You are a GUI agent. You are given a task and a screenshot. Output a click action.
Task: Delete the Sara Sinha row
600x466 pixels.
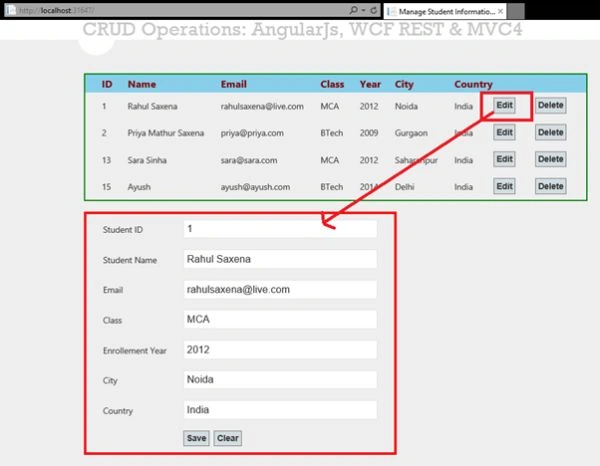pyautogui.click(x=550, y=159)
